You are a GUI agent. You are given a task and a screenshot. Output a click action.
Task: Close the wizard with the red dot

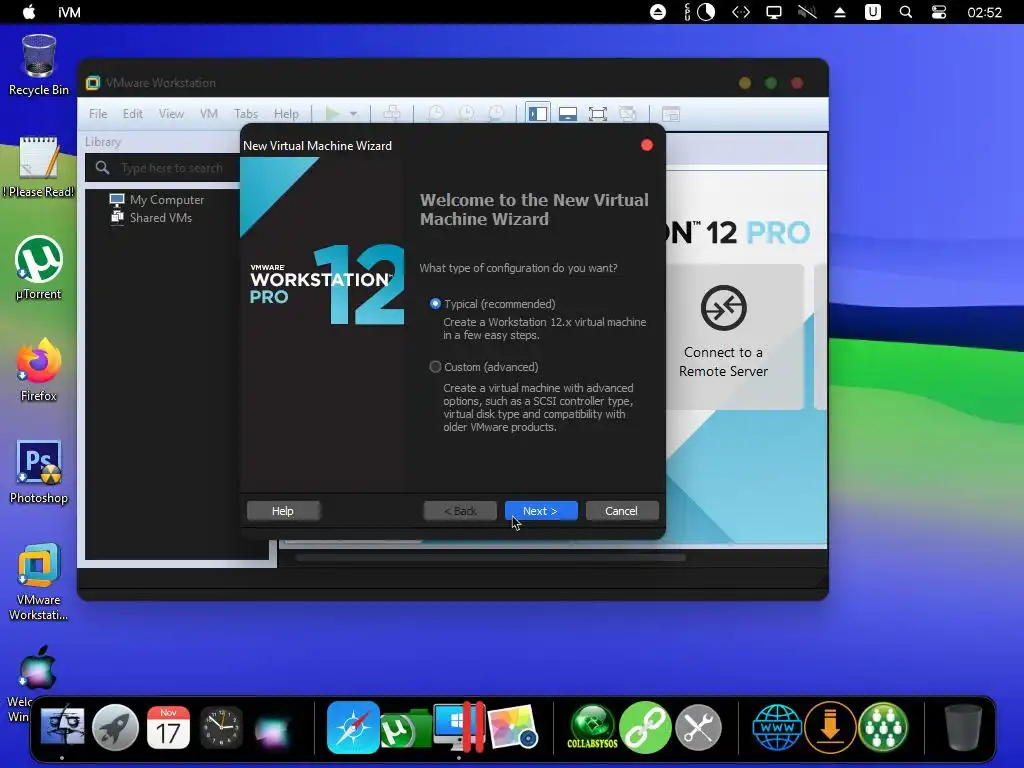647,145
